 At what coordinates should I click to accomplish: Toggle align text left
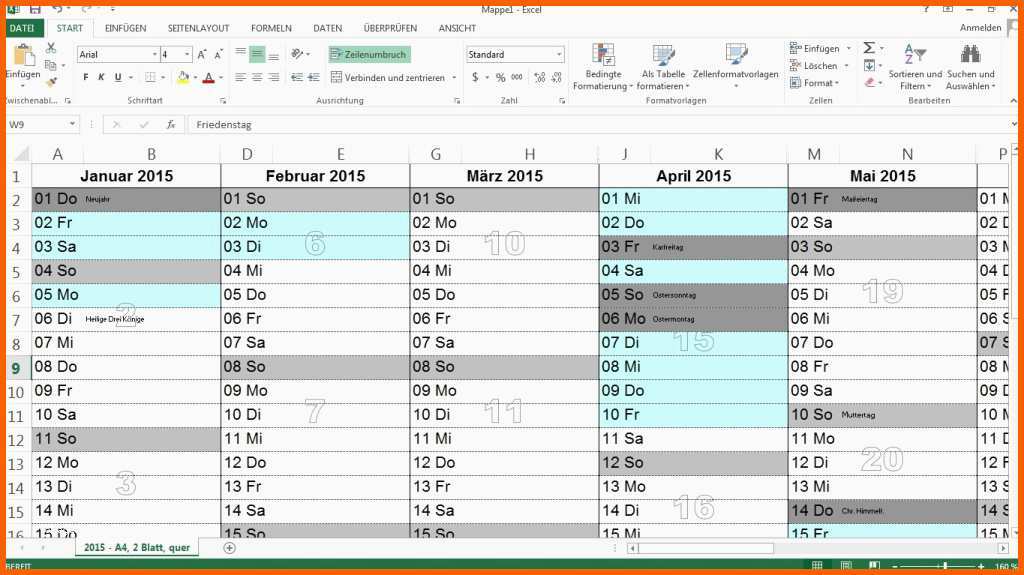pos(240,77)
